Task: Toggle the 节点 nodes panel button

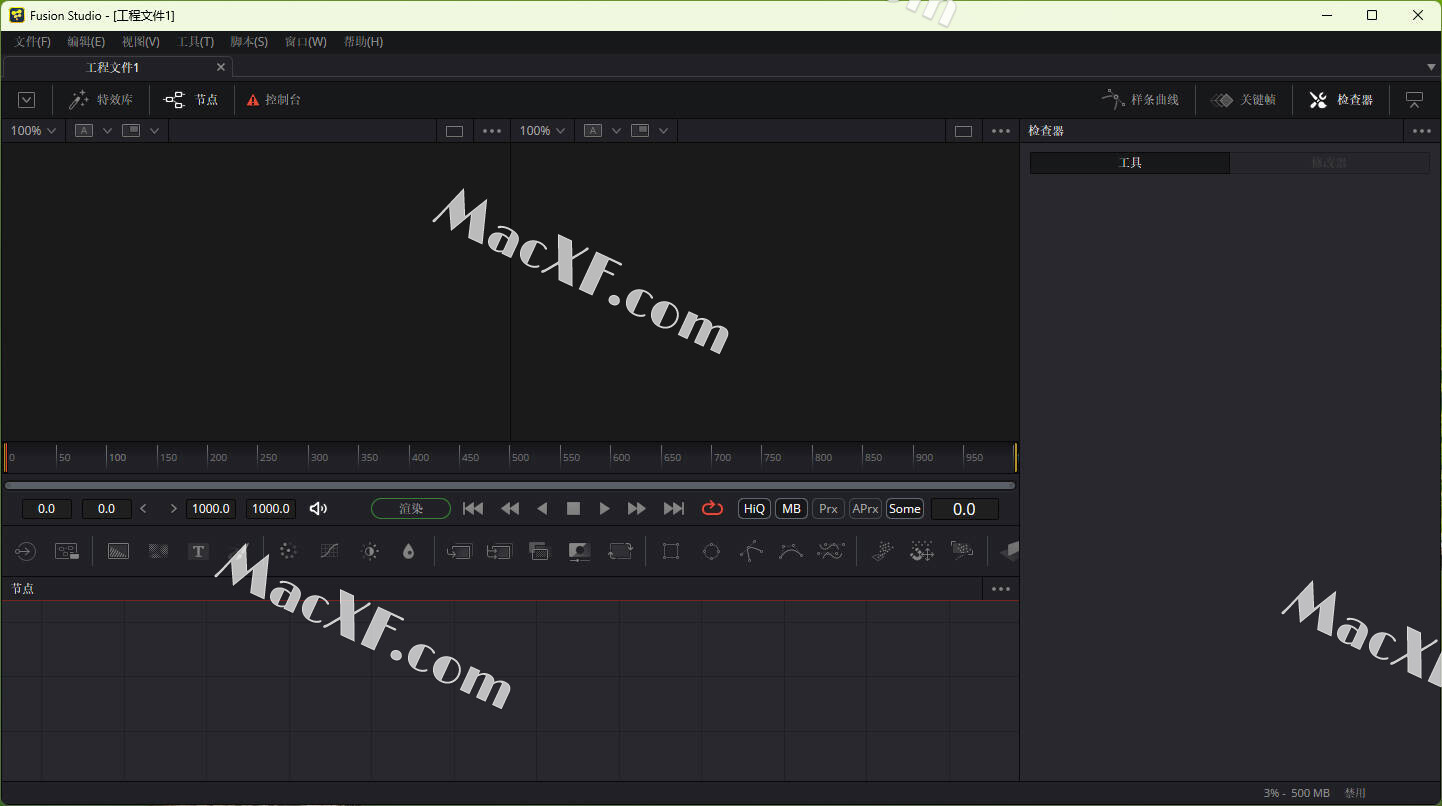Action: (191, 100)
